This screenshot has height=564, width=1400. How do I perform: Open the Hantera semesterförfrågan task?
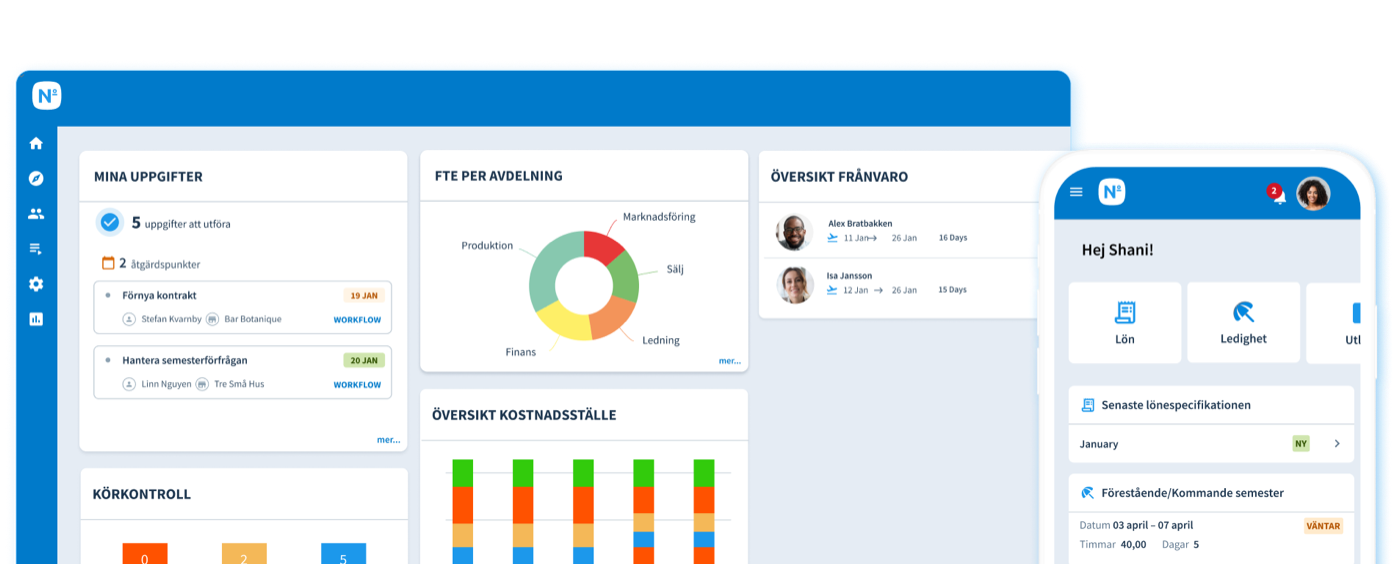(x=243, y=372)
